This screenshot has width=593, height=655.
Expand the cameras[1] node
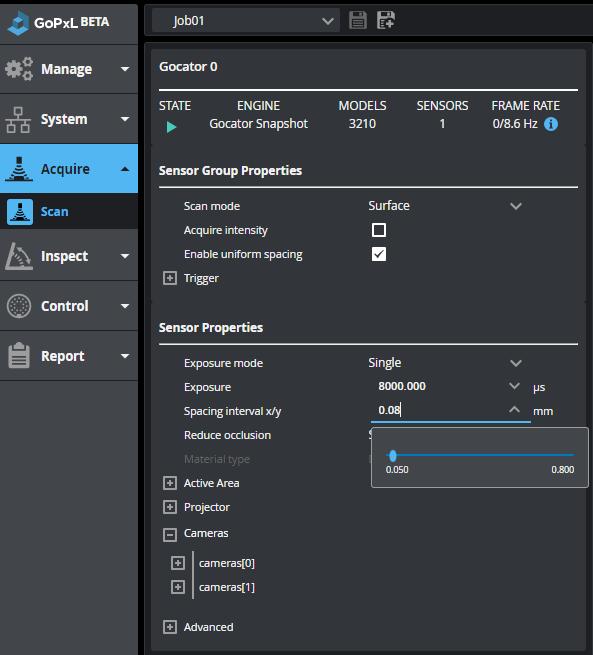click(178, 587)
